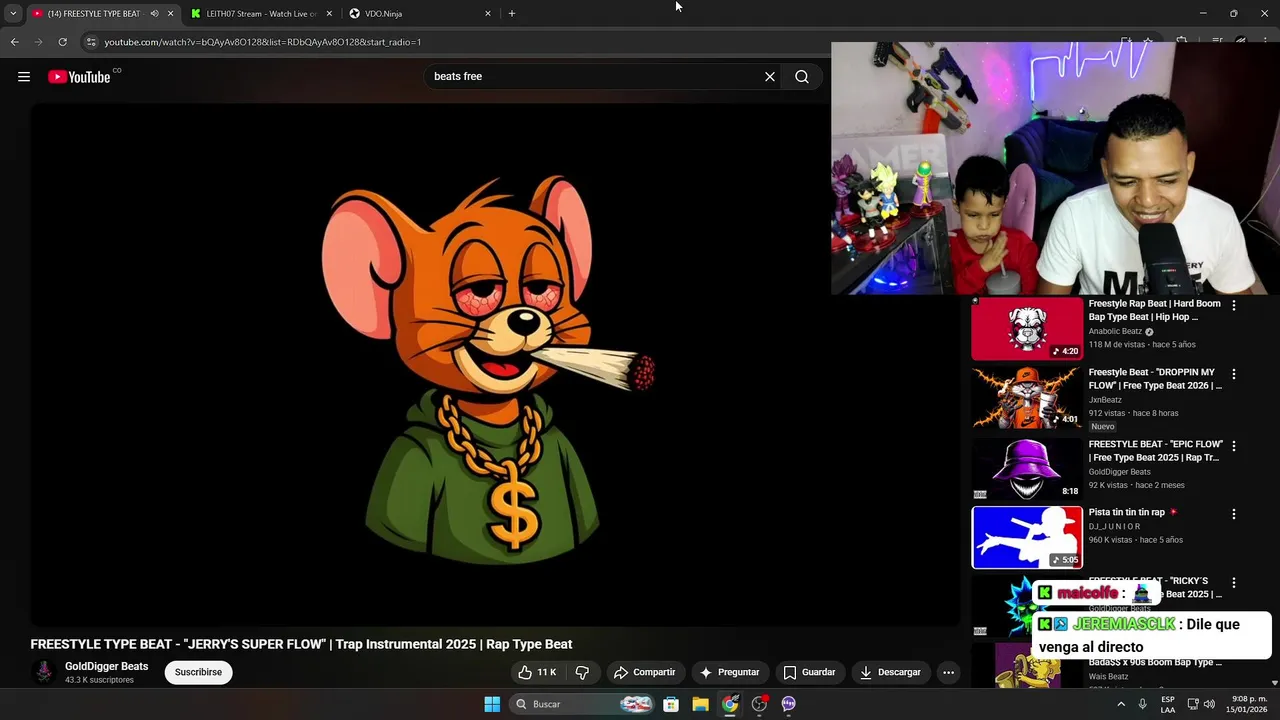
Task: Mute the YouTube tab via speaker icon
Action: click(154, 14)
